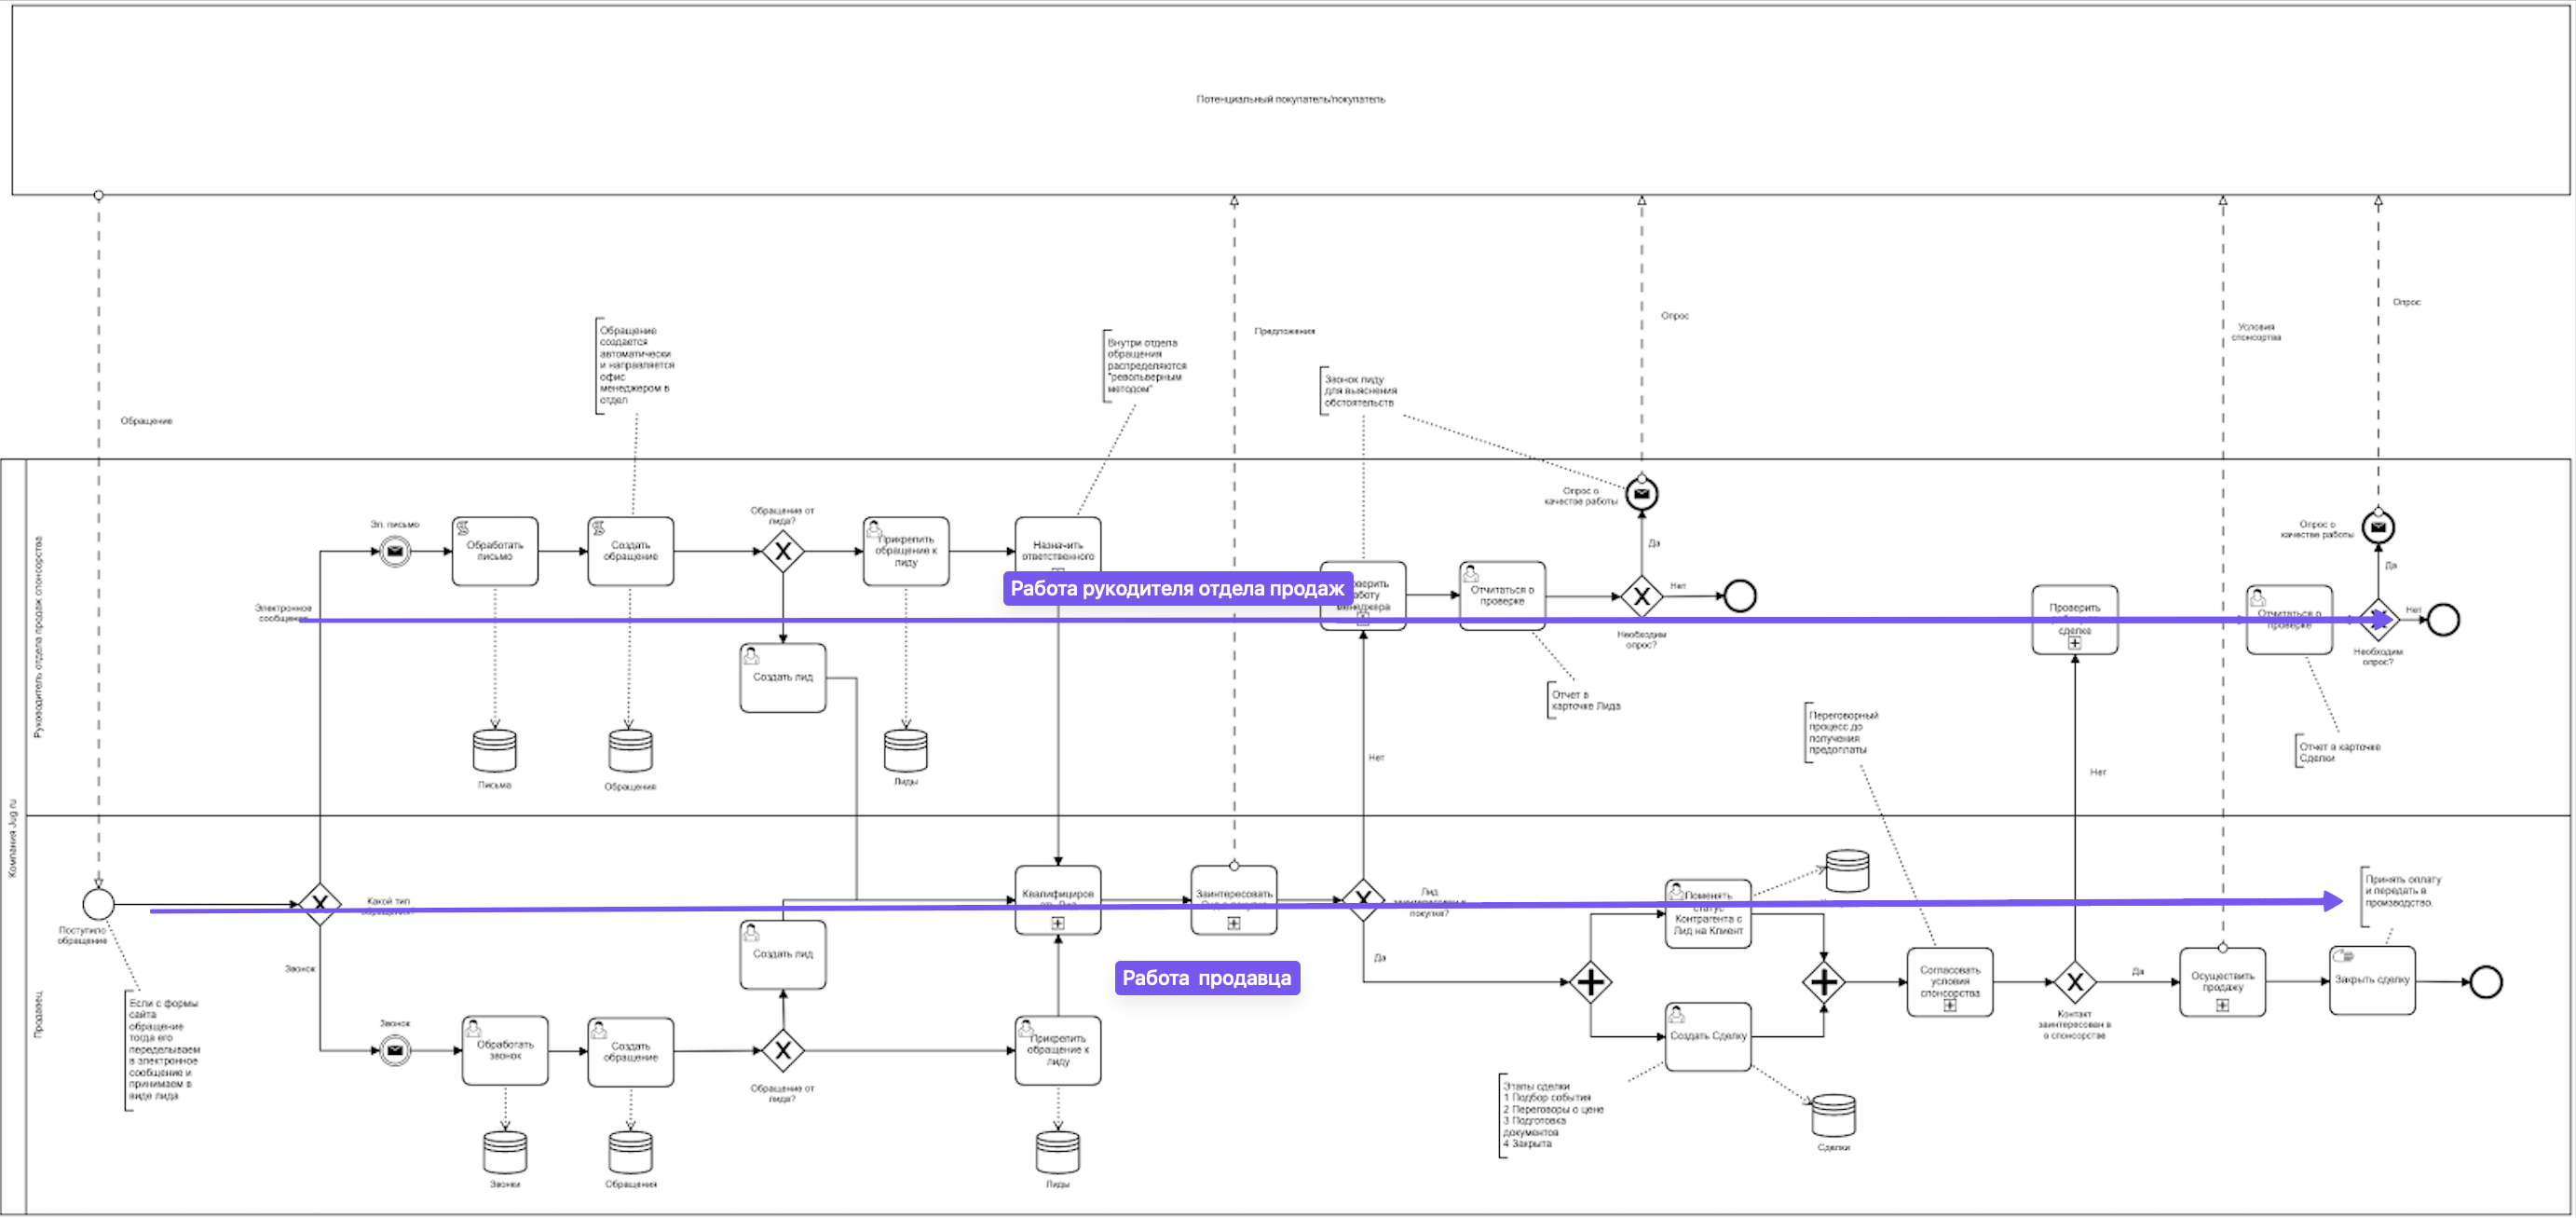Click the Потенциальный покупатель/покупатель pool

click(x=1290, y=99)
